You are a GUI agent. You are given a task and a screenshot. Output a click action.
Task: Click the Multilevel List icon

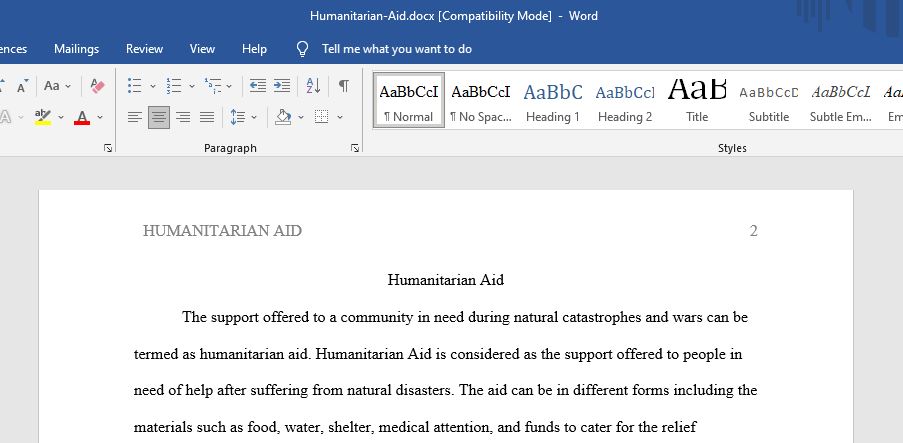213,86
